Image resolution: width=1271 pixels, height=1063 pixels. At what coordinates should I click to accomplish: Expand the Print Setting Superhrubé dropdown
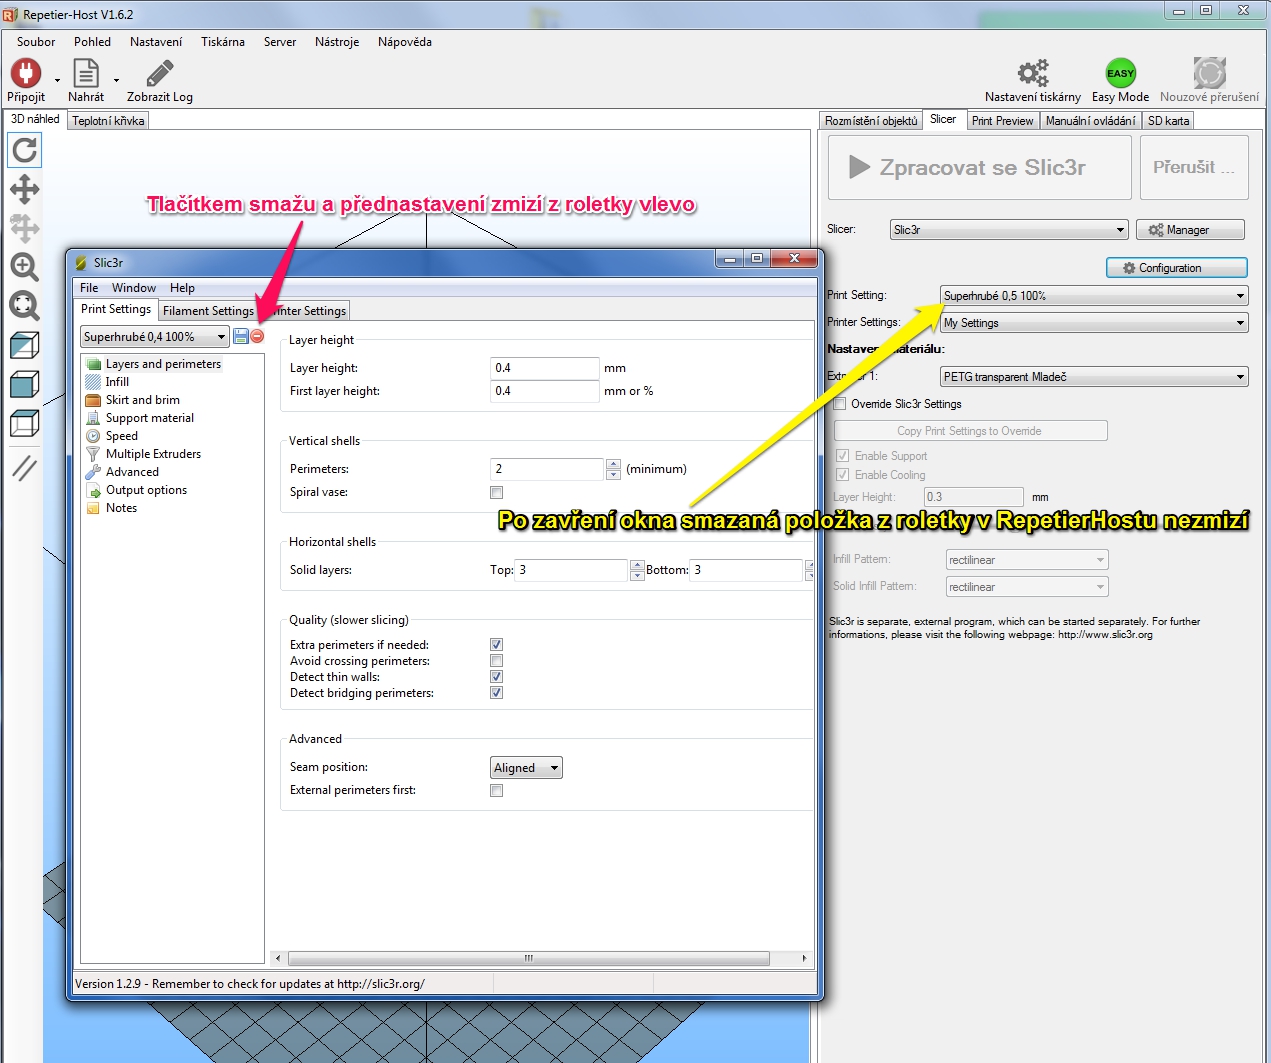click(1094, 296)
